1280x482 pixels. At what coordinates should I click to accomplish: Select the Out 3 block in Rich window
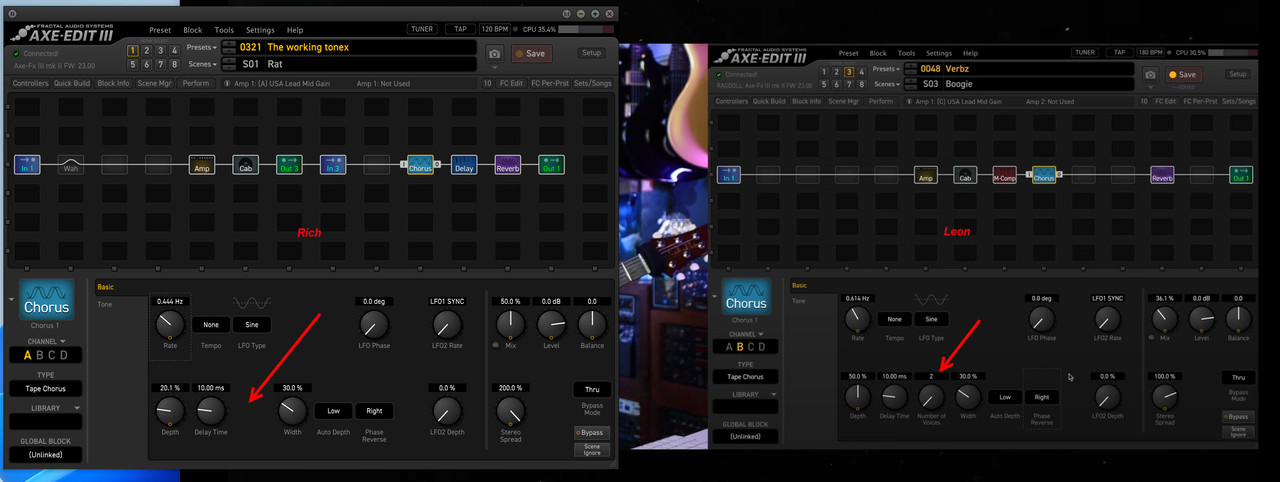[x=289, y=164]
